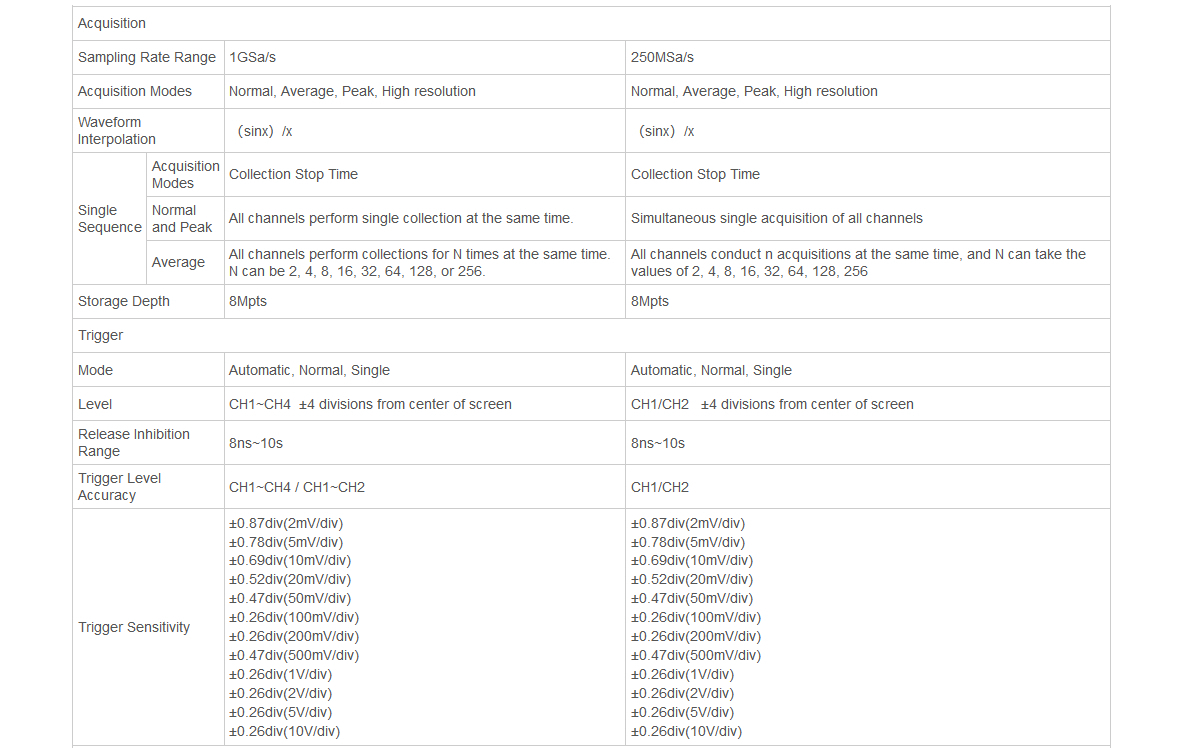Click the Mode row label
Screen dimensions: 1200x748
pyautogui.click(x=95, y=370)
